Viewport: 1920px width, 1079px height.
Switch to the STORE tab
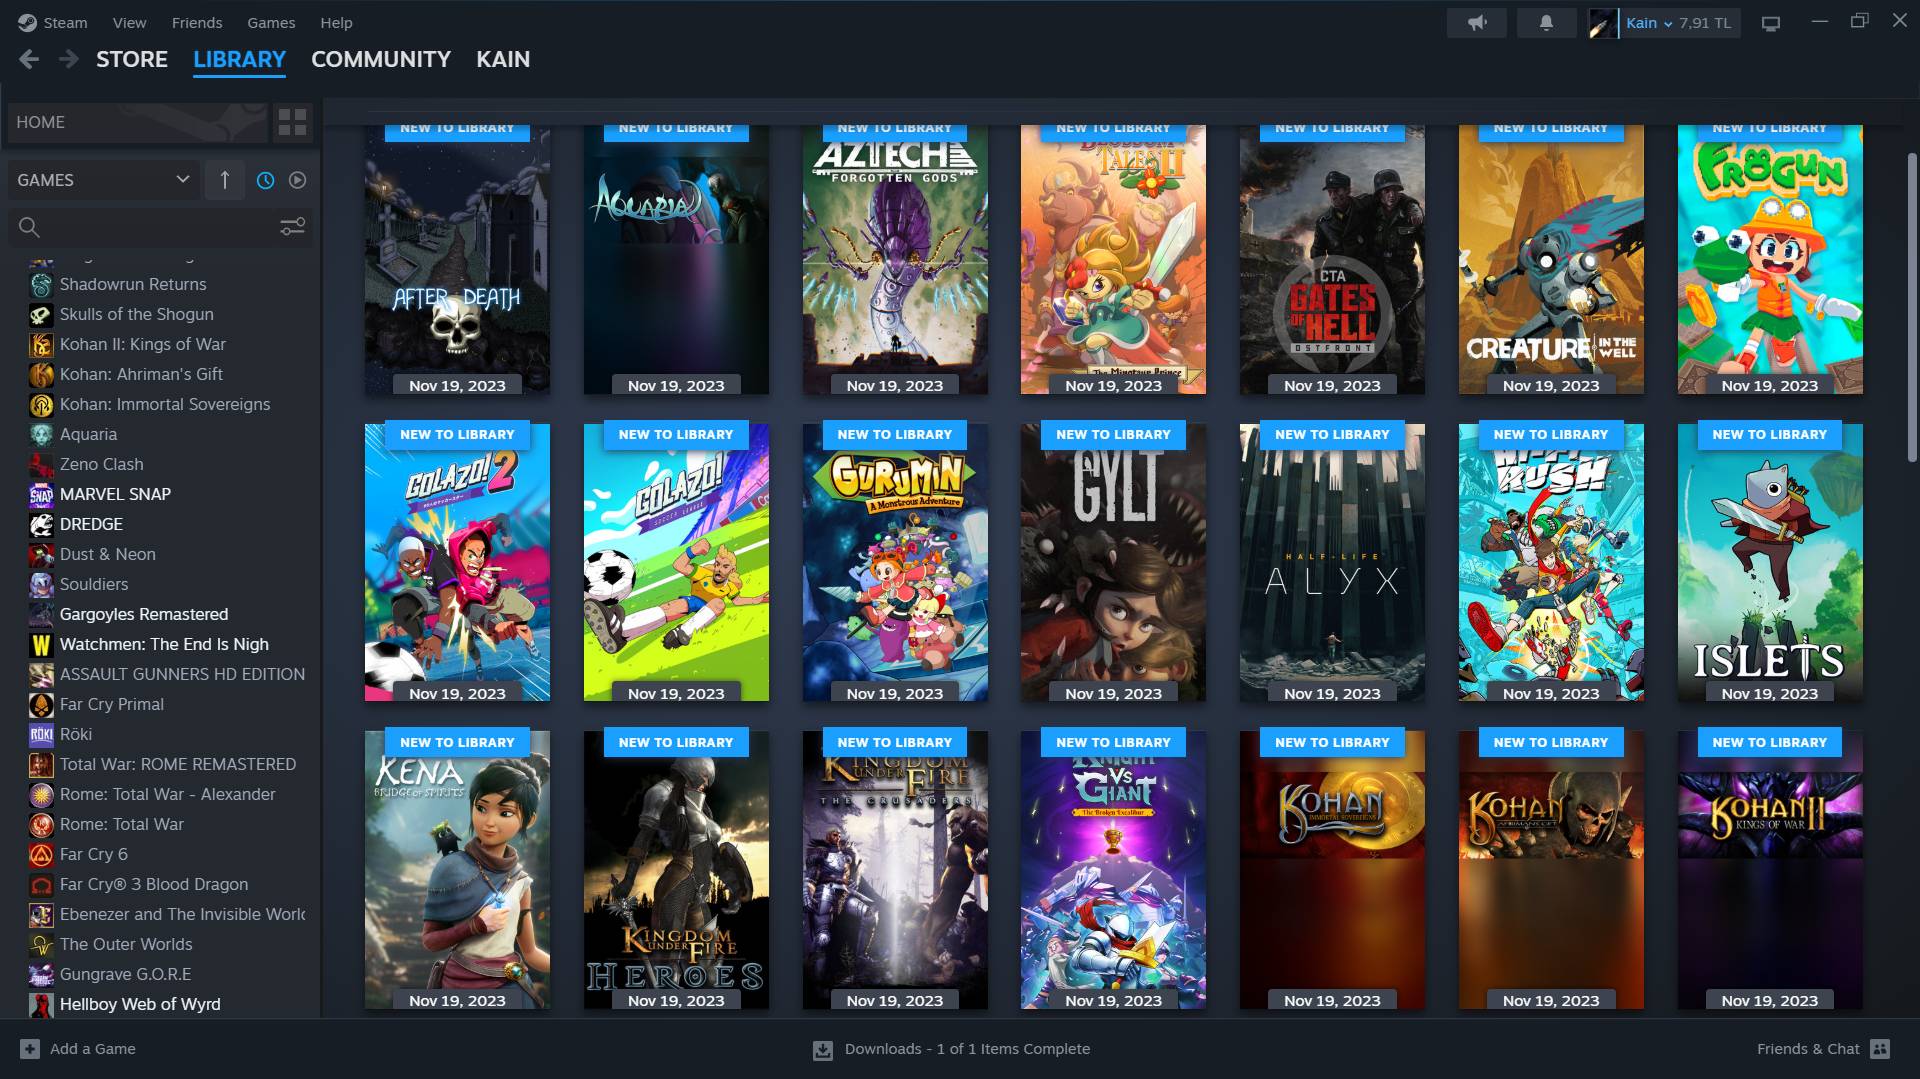click(132, 60)
